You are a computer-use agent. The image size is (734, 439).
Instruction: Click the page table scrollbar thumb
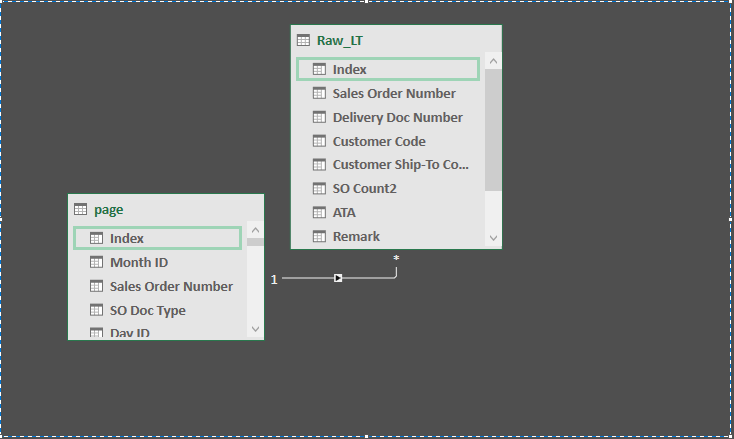click(x=255, y=242)
